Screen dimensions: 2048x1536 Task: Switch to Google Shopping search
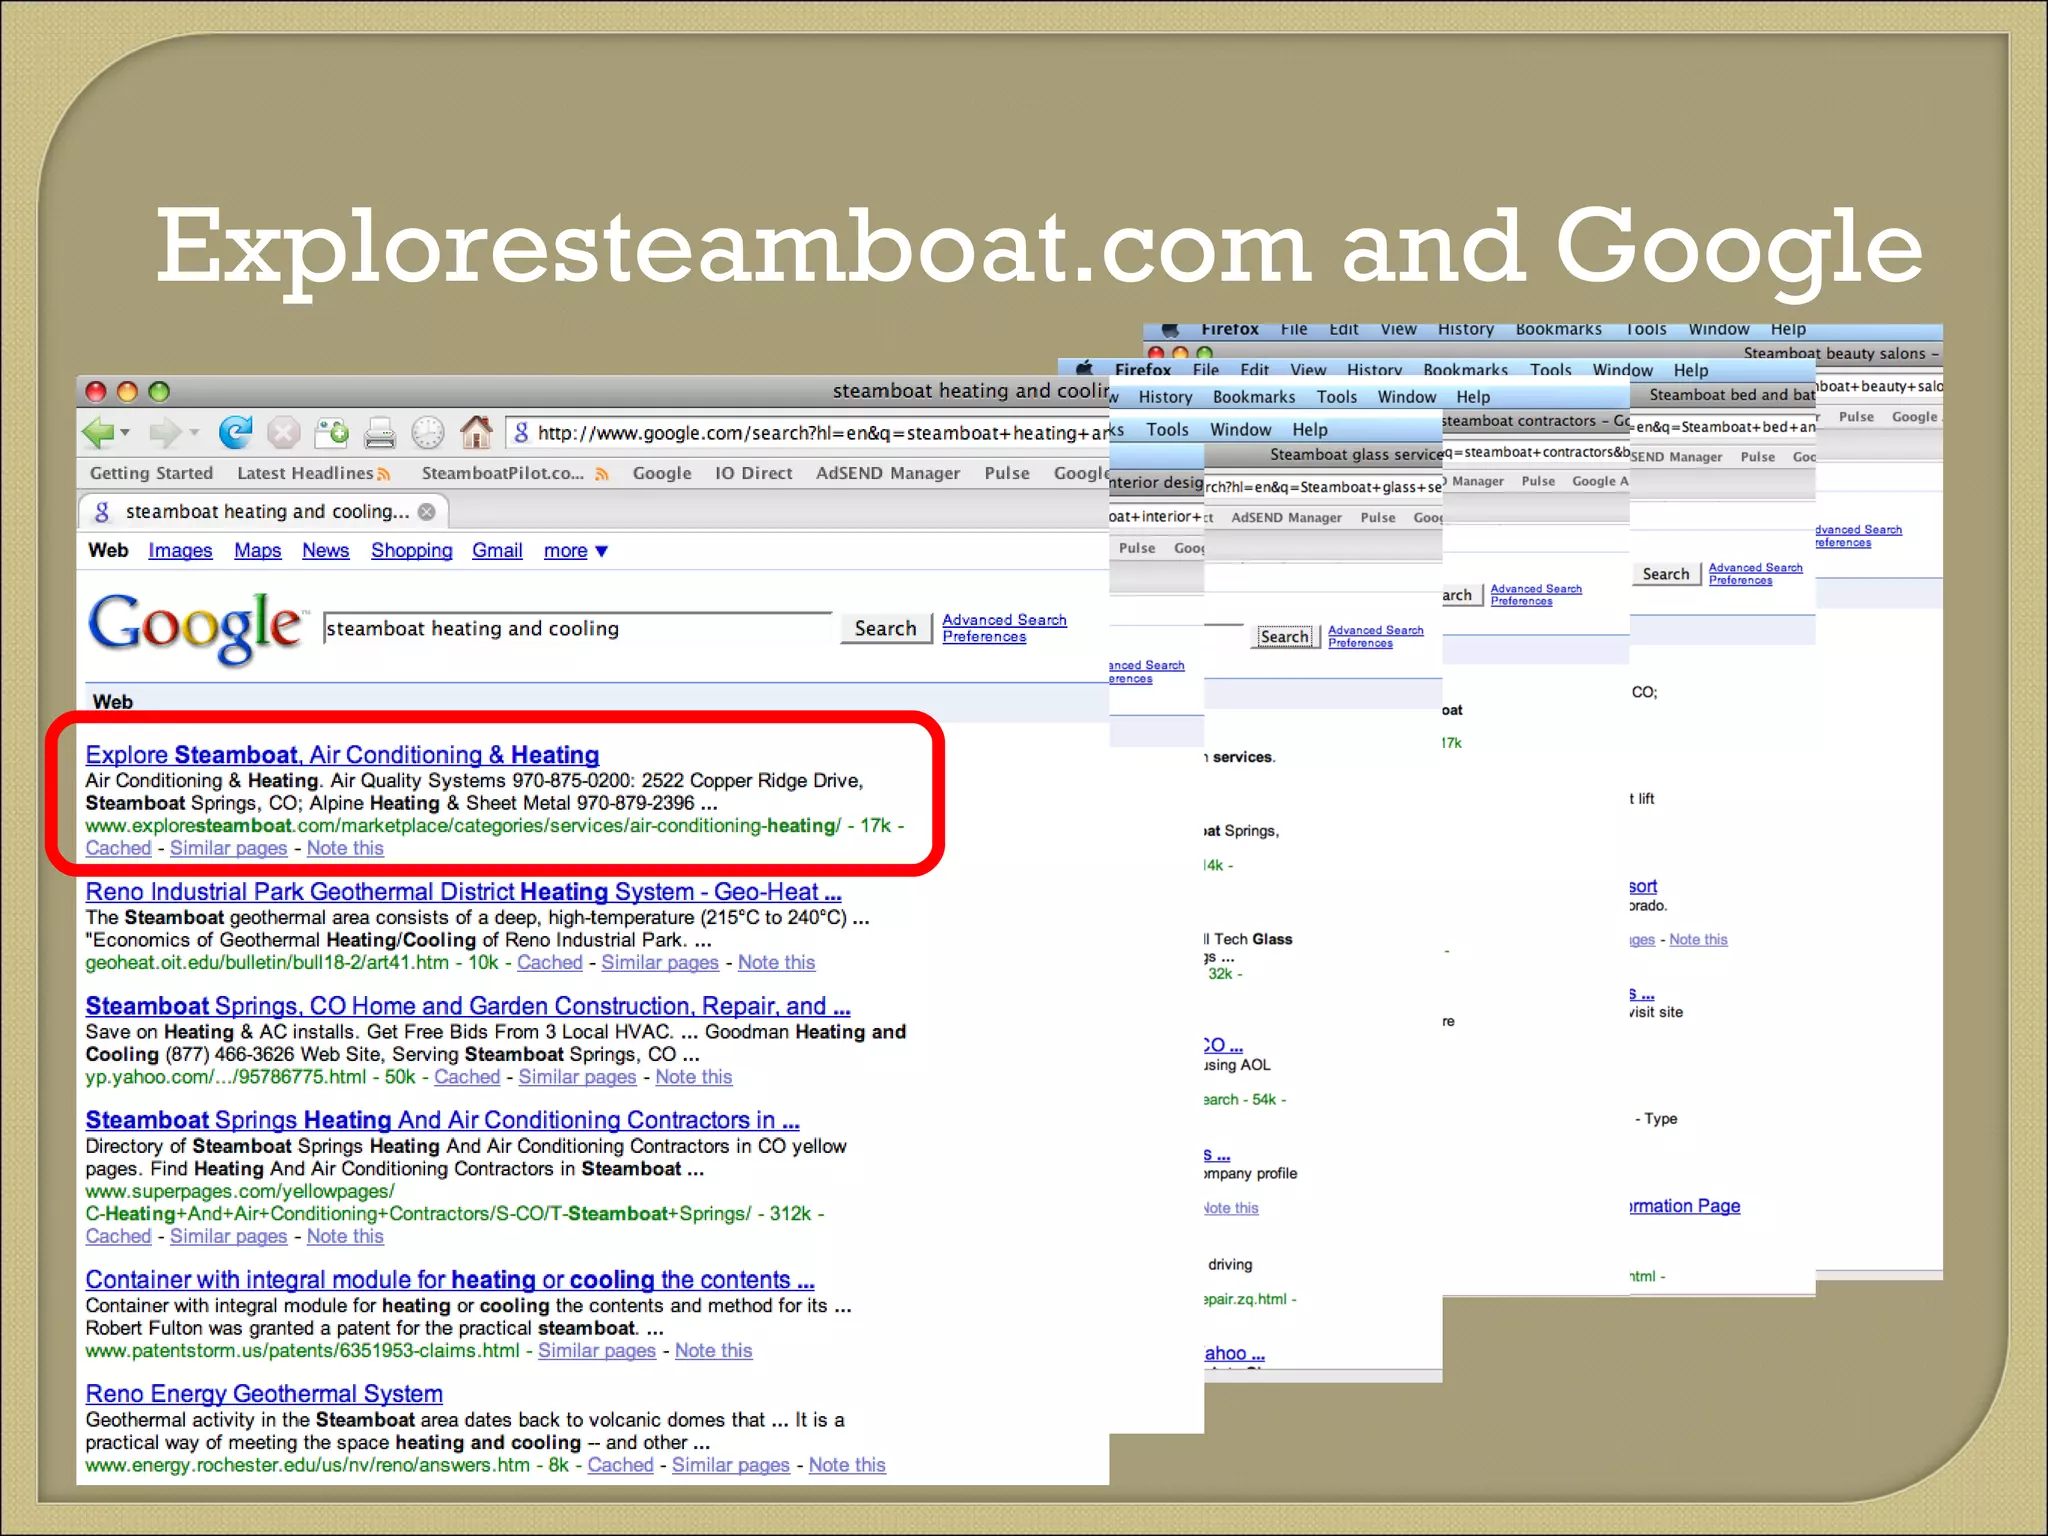411,551
